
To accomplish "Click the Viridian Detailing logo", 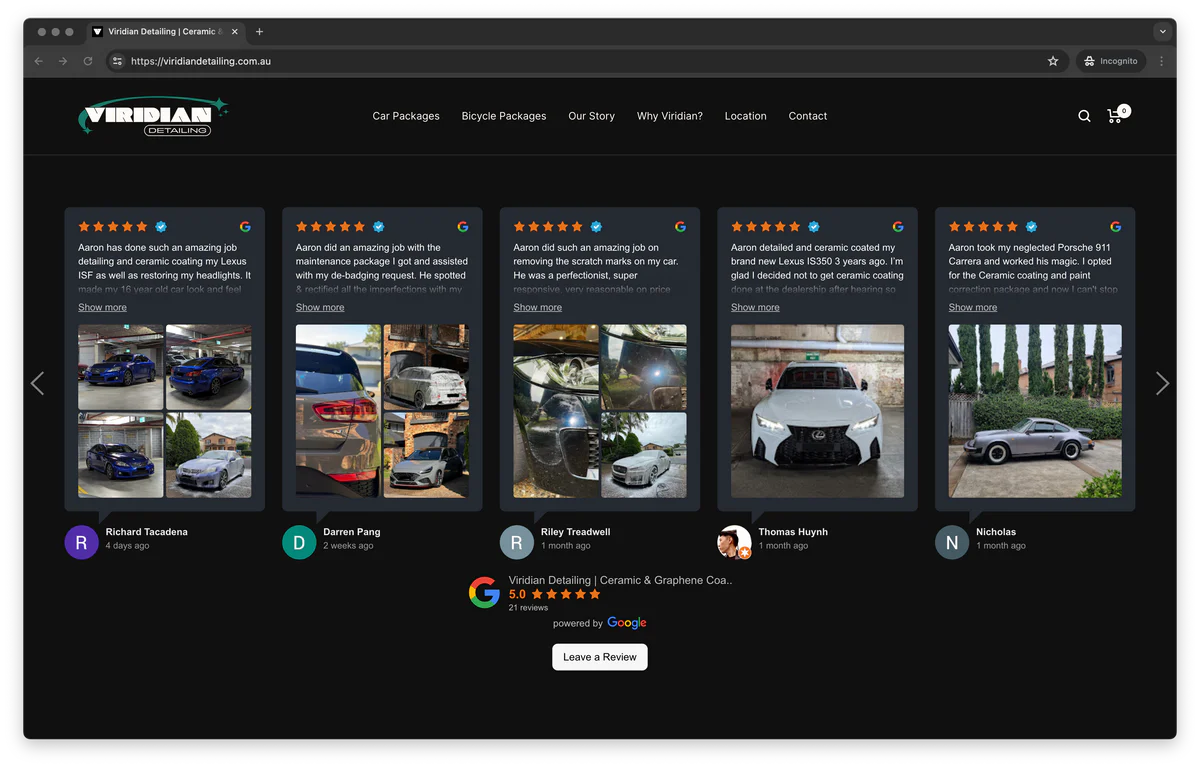I will click(x=153, y=116).
